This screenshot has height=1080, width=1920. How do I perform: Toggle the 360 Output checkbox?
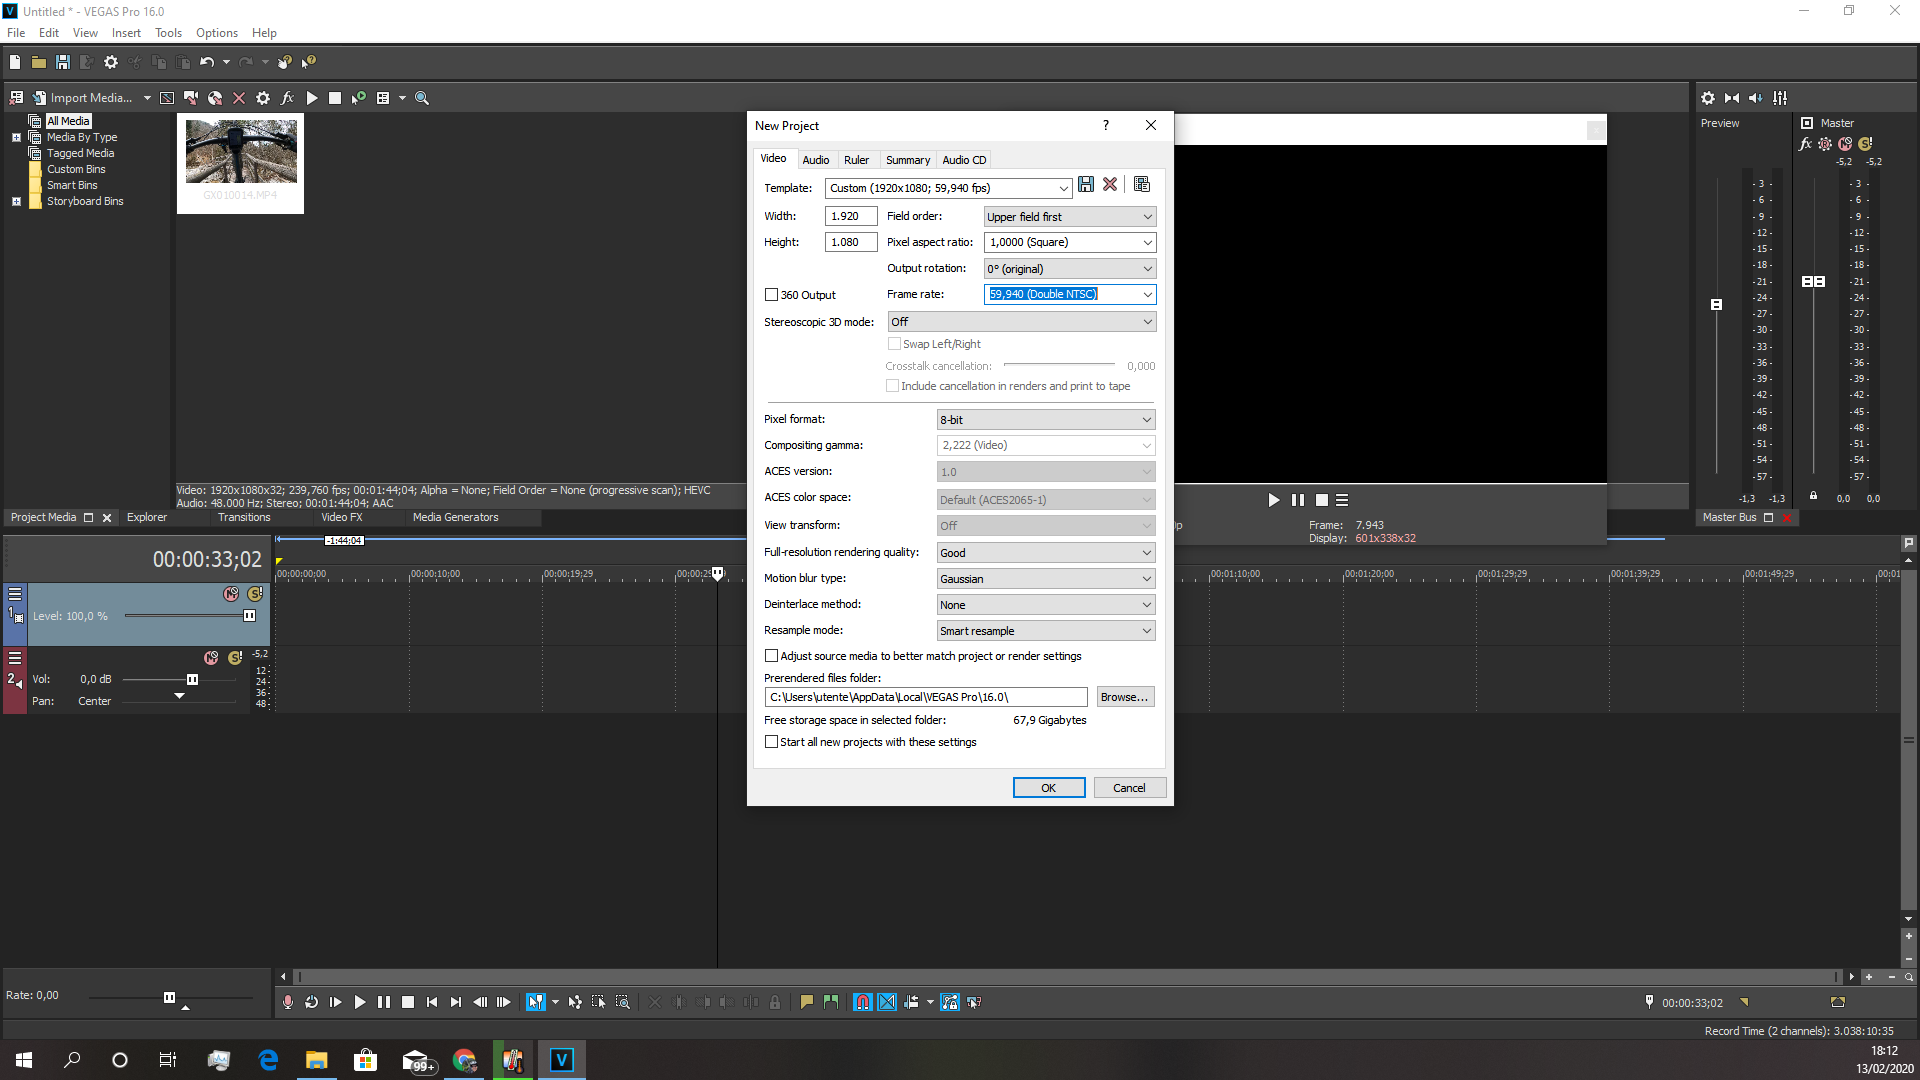point(771,294)
